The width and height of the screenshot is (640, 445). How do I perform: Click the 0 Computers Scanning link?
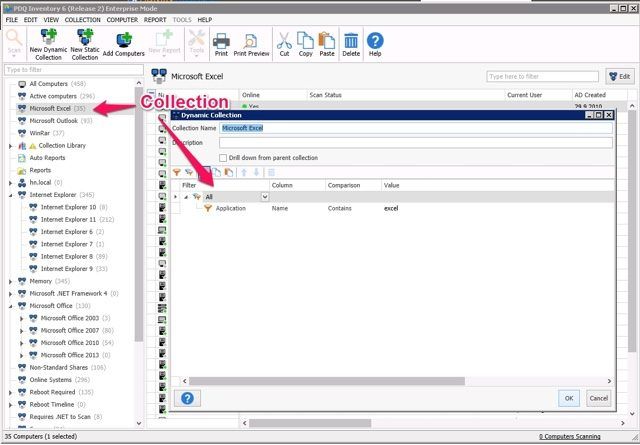[x=569, y=436]
